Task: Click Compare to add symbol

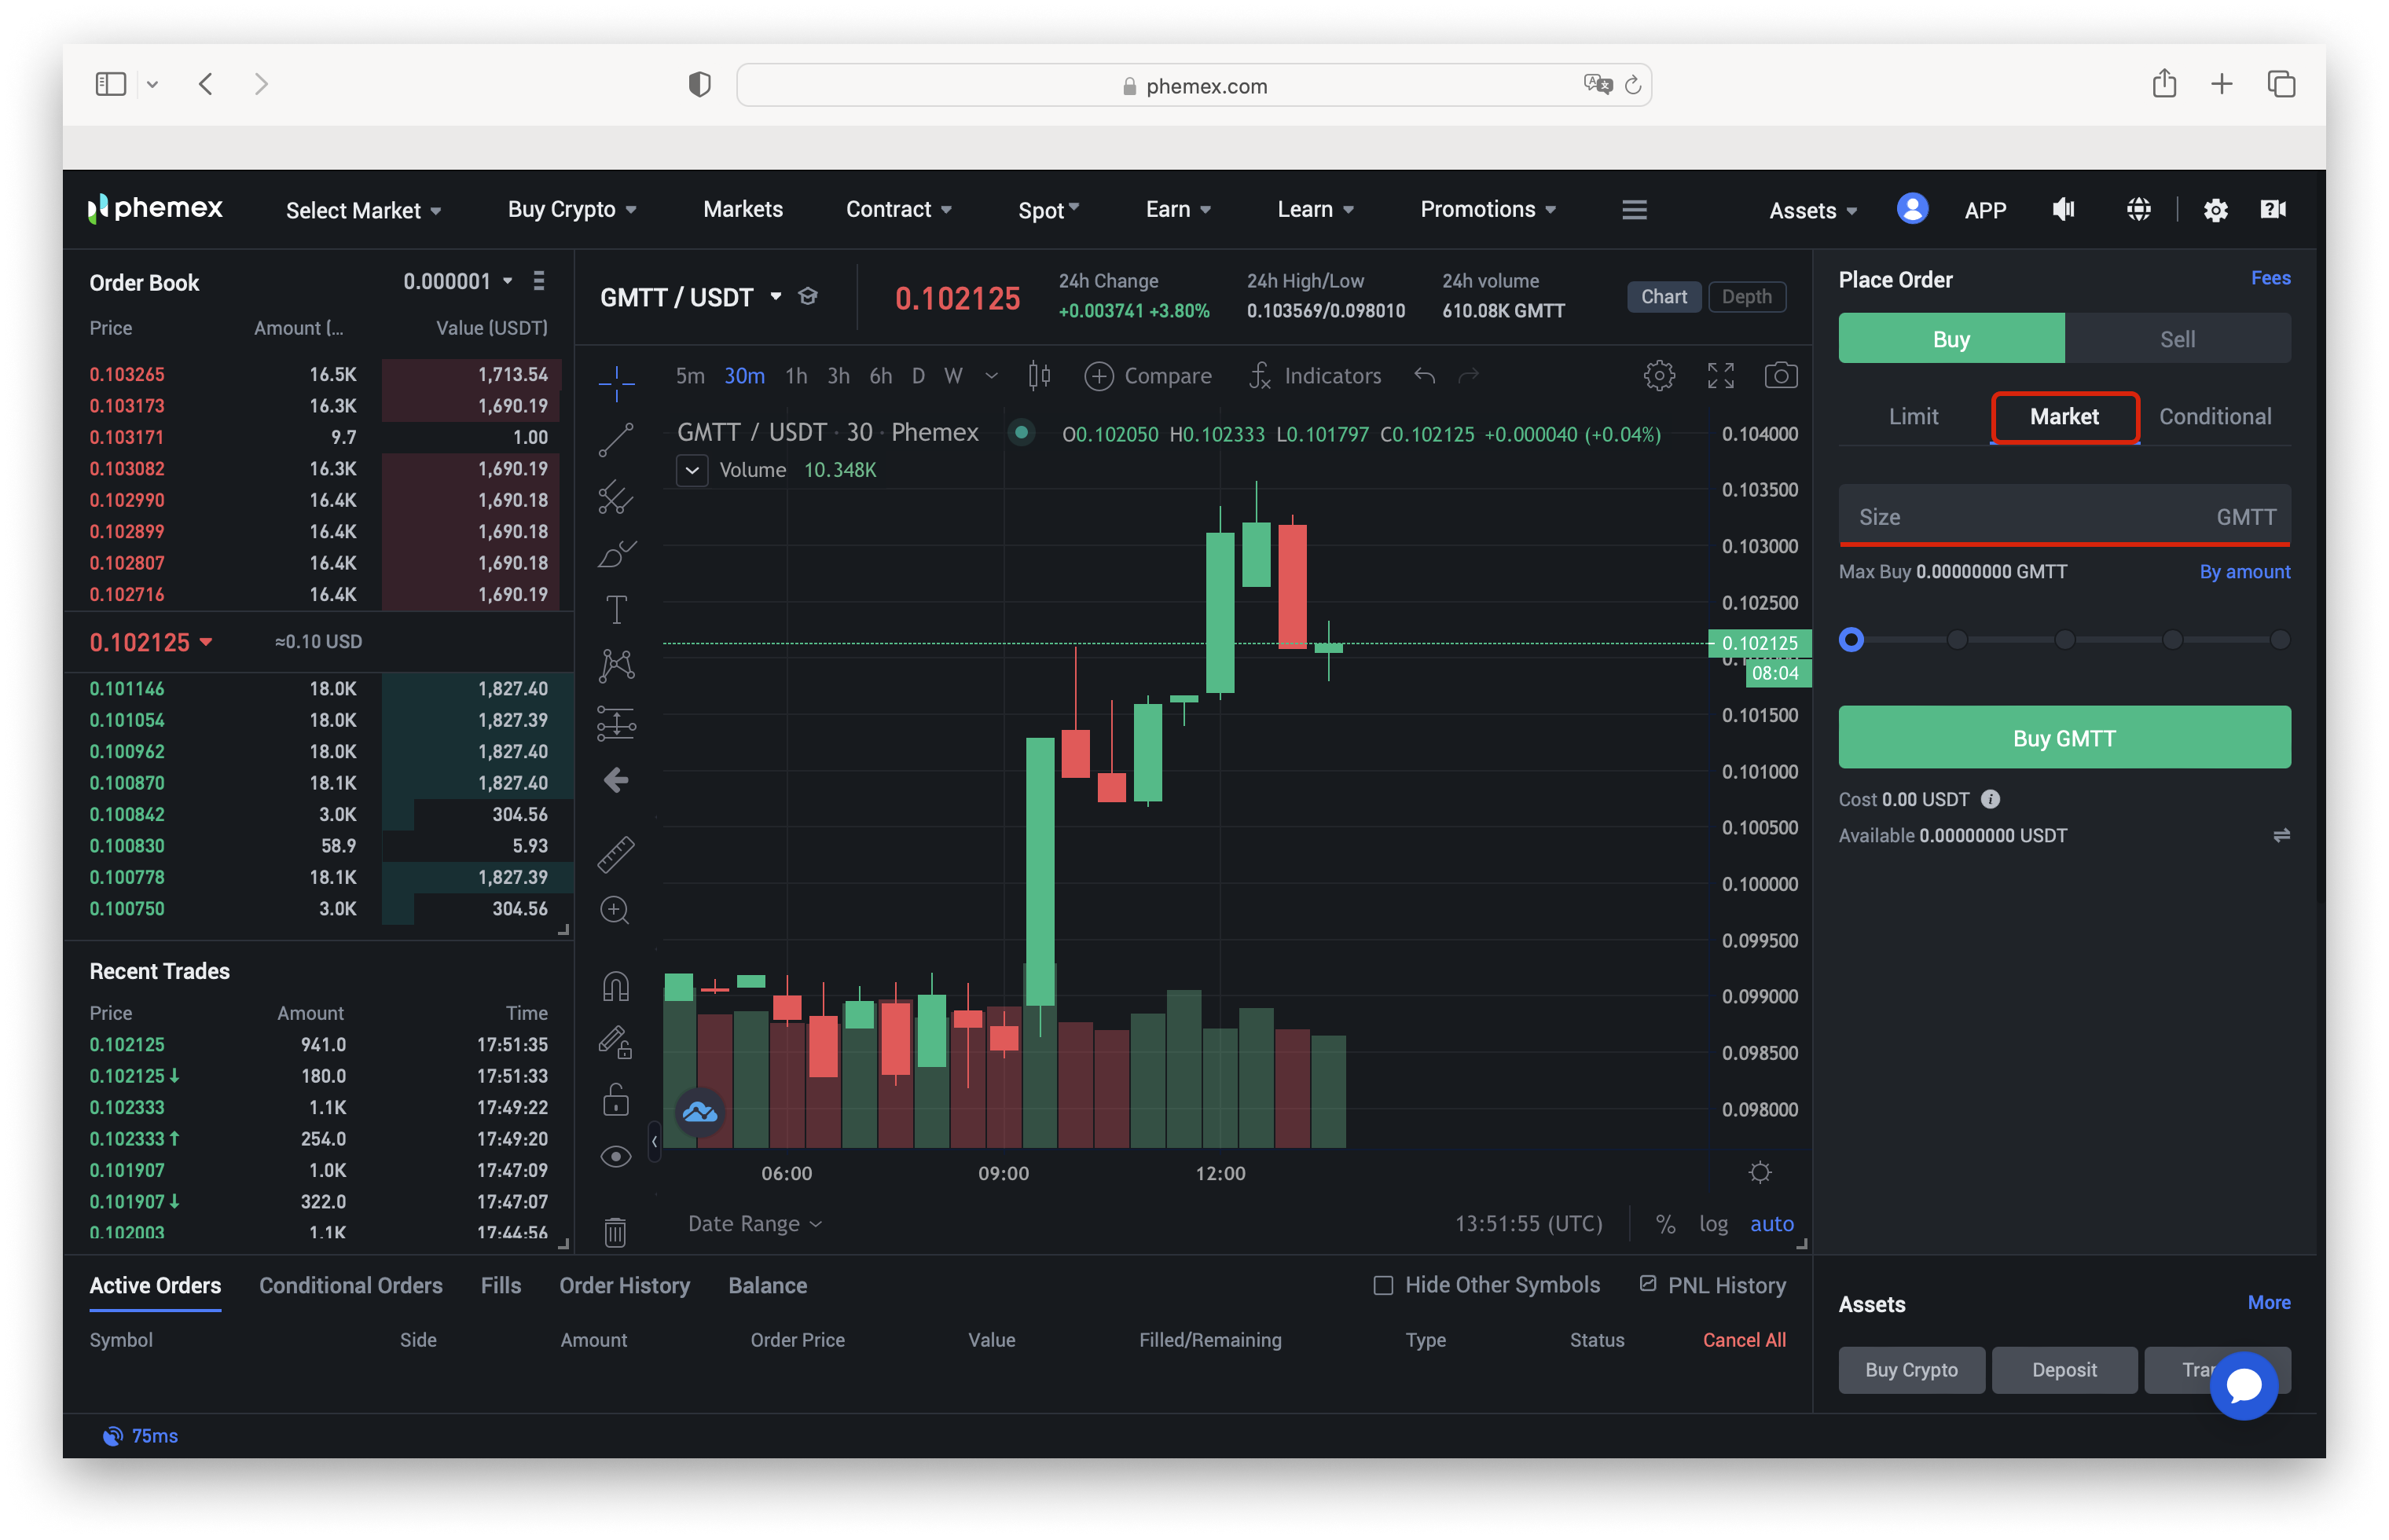Action: coord(1148,376)
